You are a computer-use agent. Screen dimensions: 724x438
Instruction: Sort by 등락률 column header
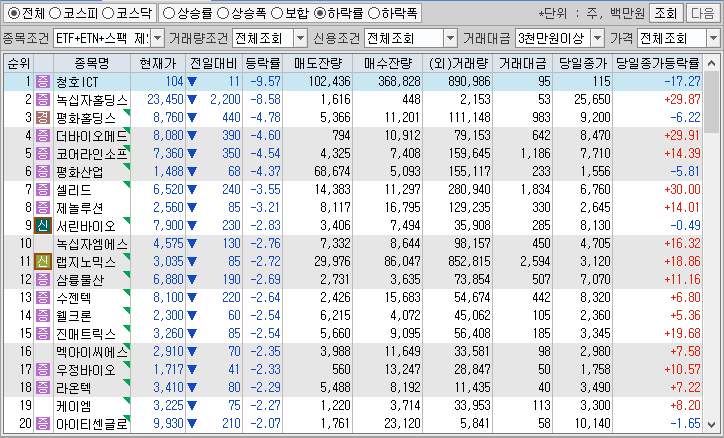[262, 63]
